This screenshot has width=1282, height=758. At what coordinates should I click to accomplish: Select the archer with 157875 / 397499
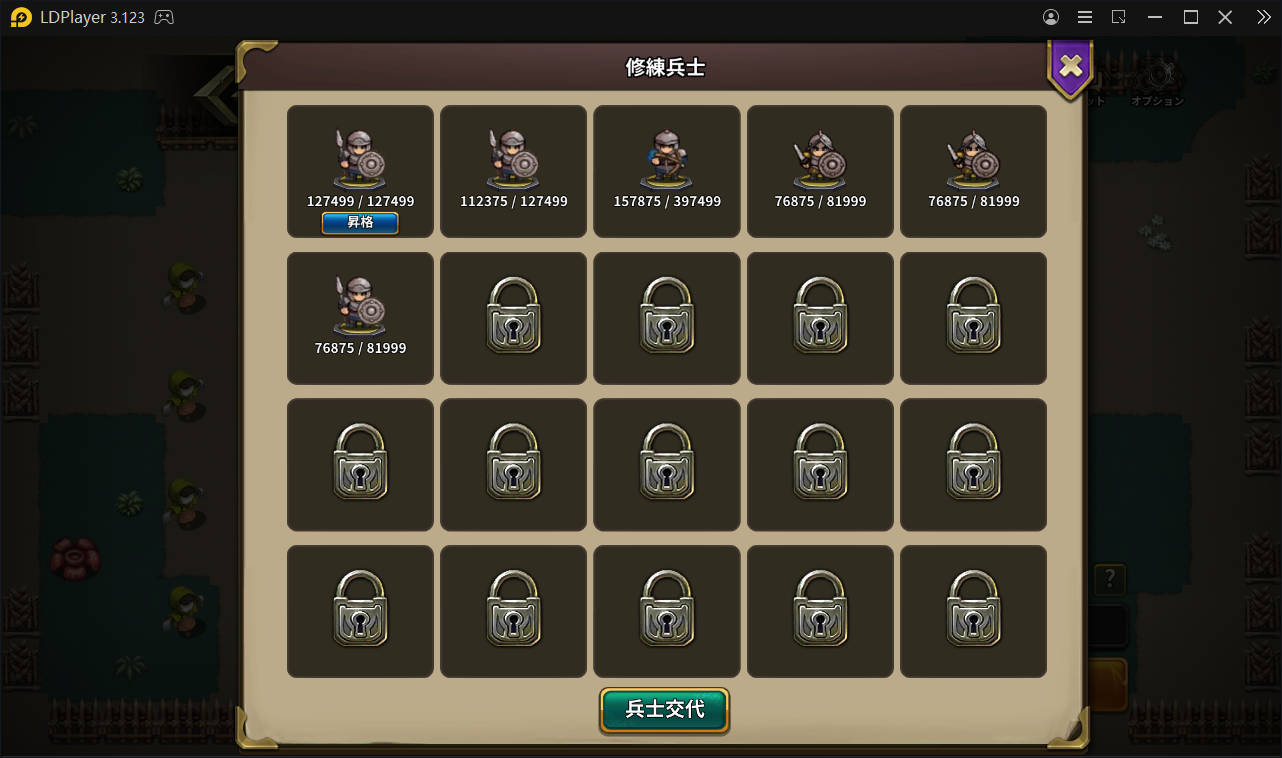point(667,171)
